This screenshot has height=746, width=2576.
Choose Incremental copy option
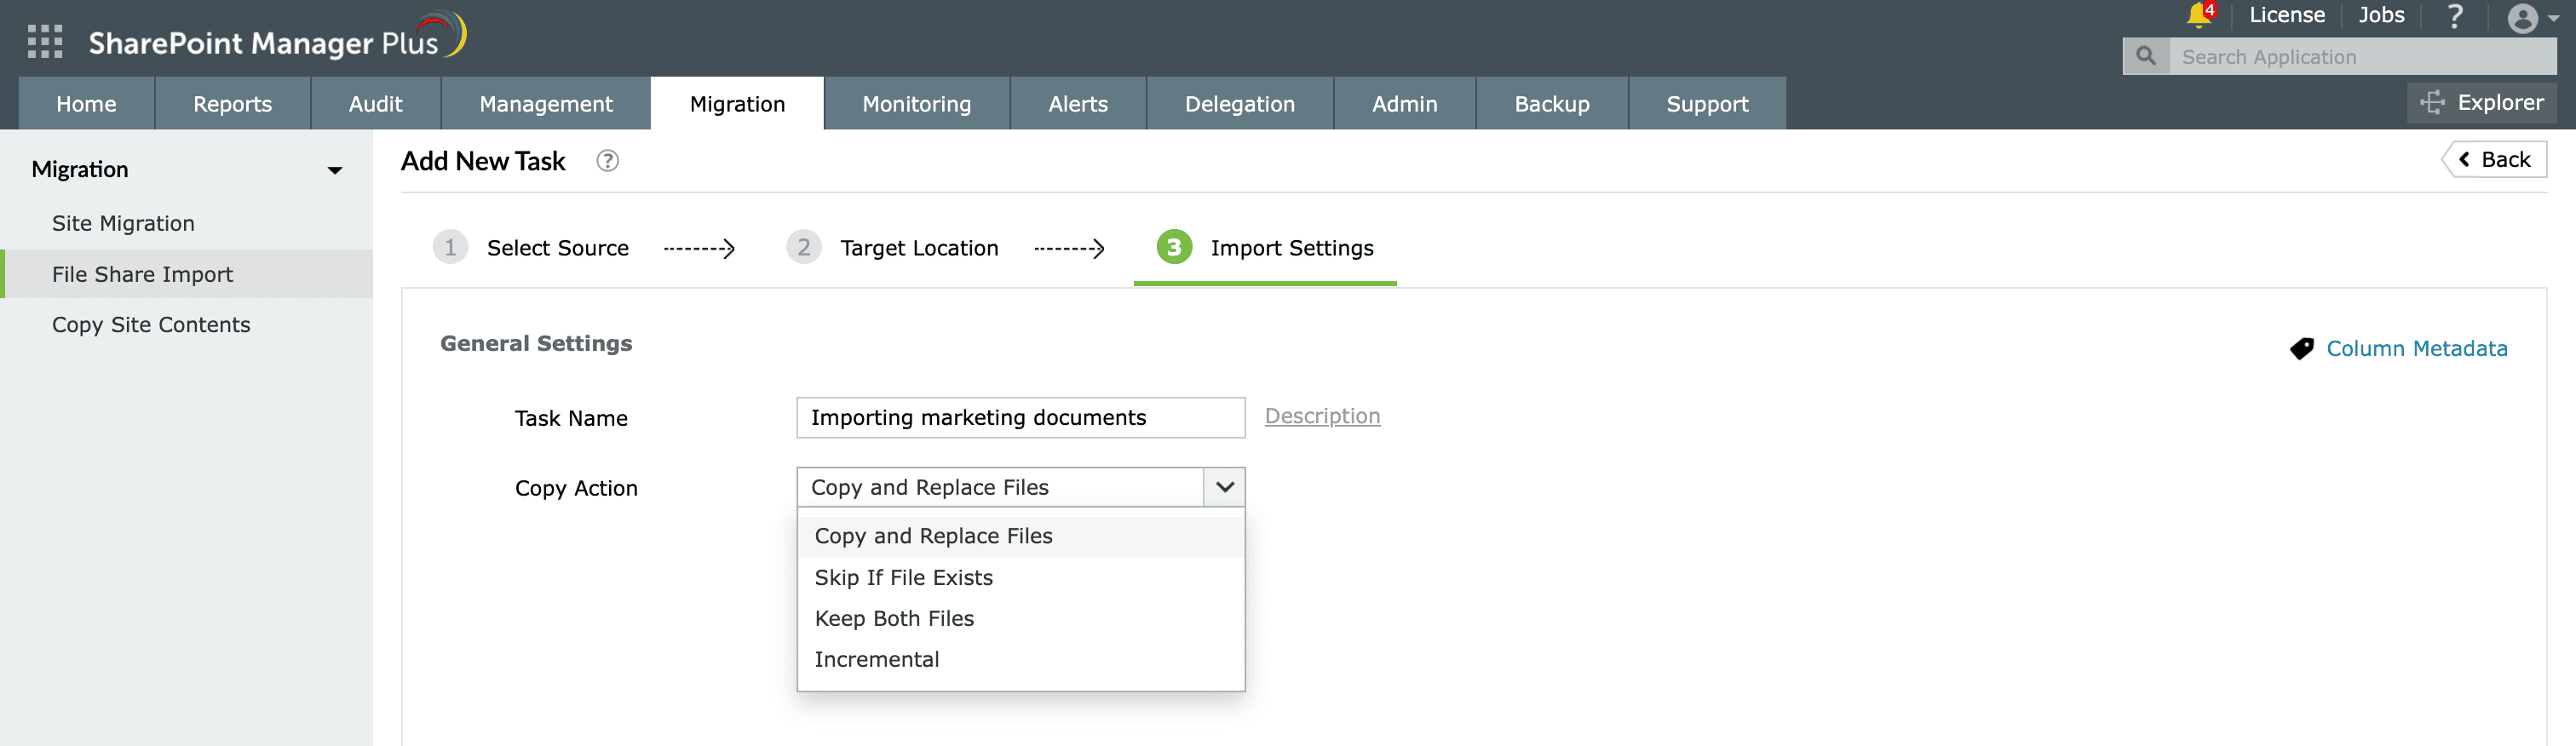(1020, 659)
